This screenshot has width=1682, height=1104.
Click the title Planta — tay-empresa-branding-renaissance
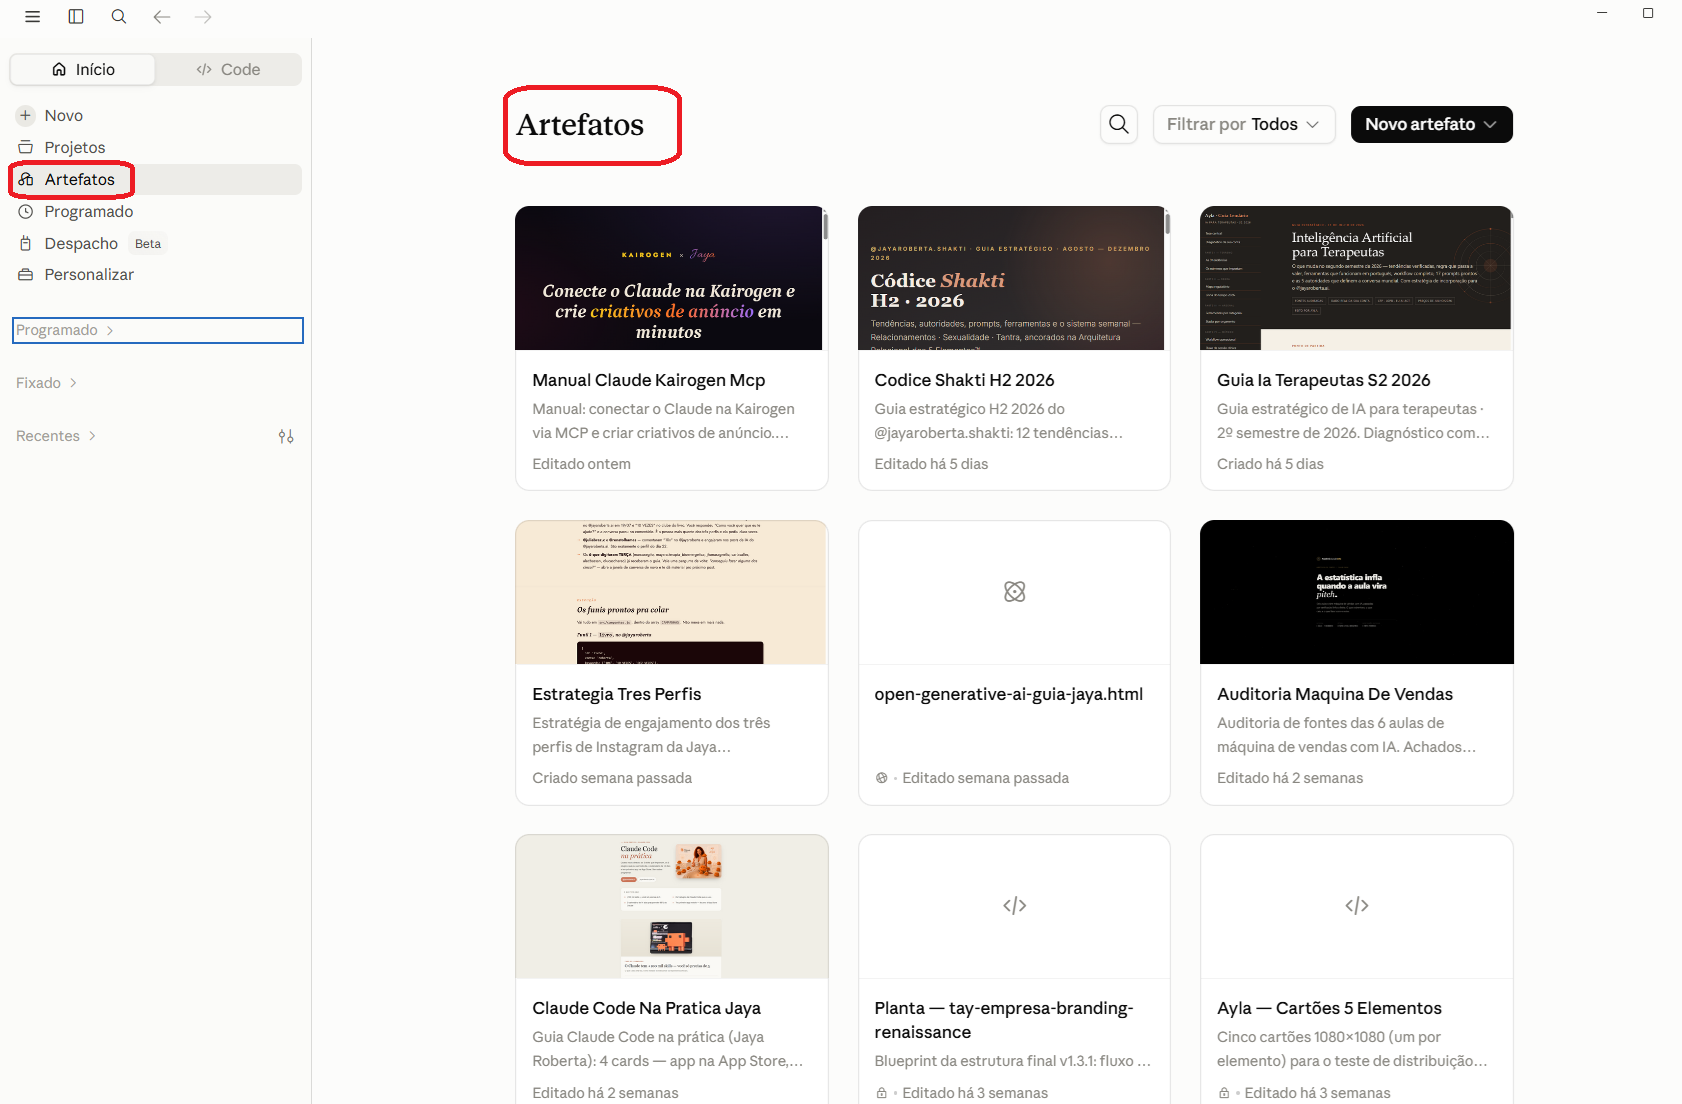point(1004,1020)
